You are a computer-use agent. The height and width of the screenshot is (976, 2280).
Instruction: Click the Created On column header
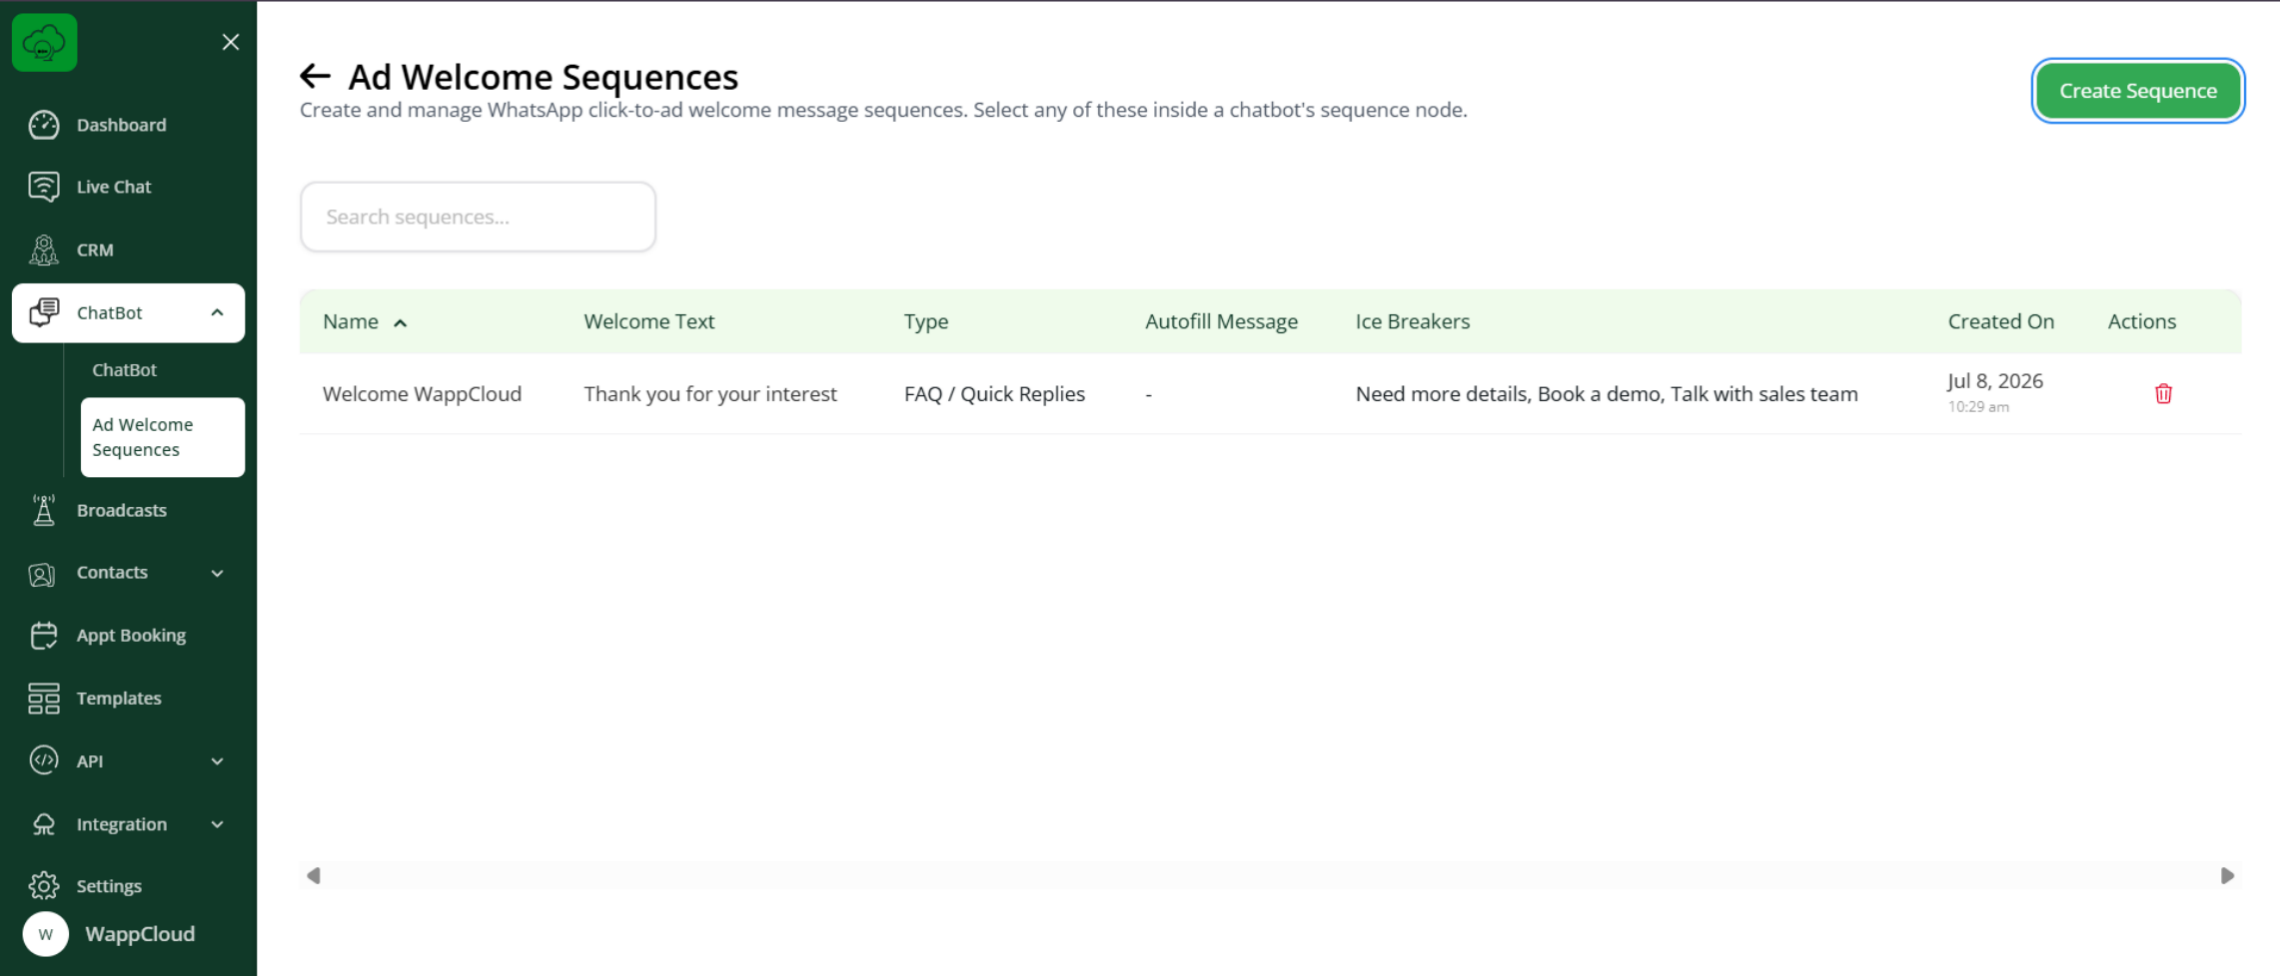click(2000, 322)
